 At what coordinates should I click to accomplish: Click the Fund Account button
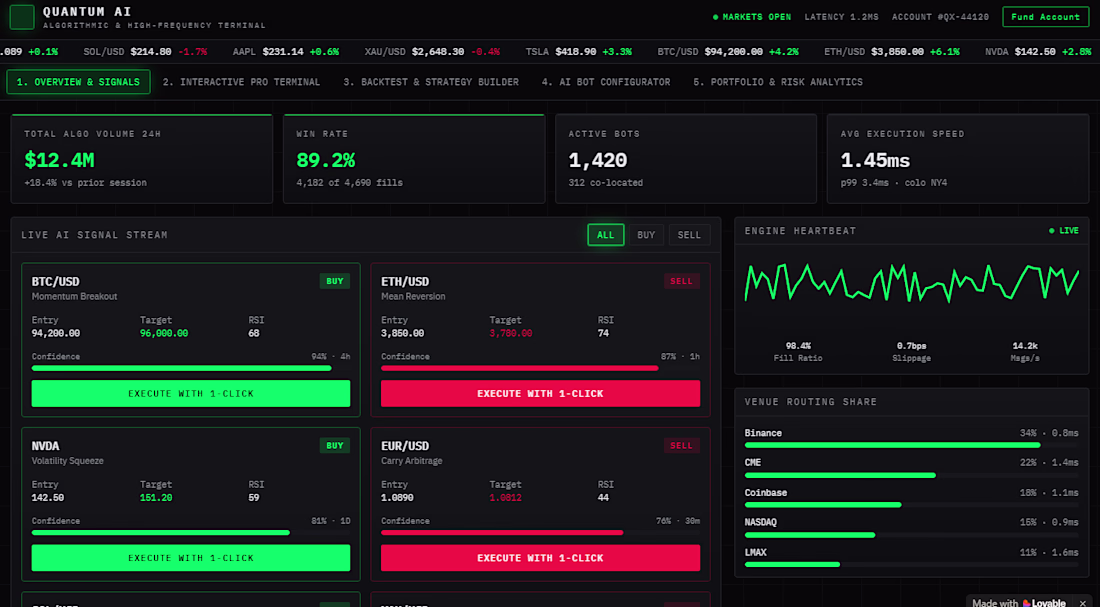pos(1045,17)
